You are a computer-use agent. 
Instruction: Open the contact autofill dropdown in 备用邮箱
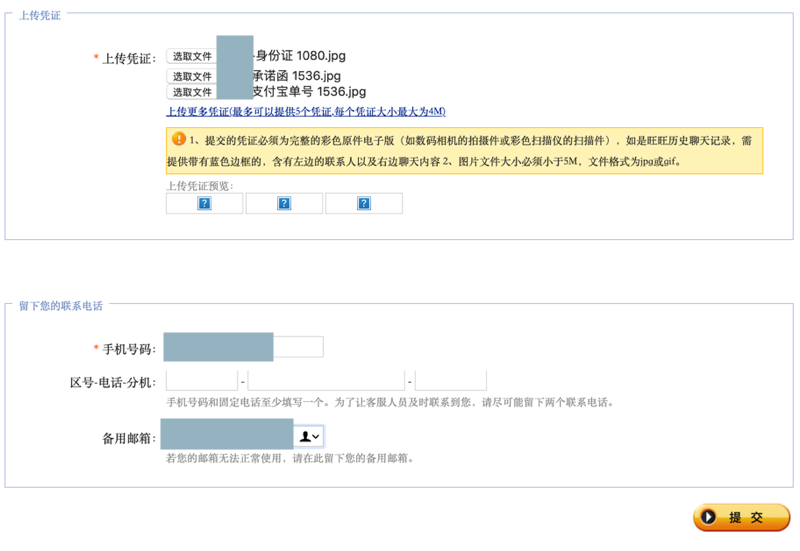pyautogui.click(x=309, y=436)
